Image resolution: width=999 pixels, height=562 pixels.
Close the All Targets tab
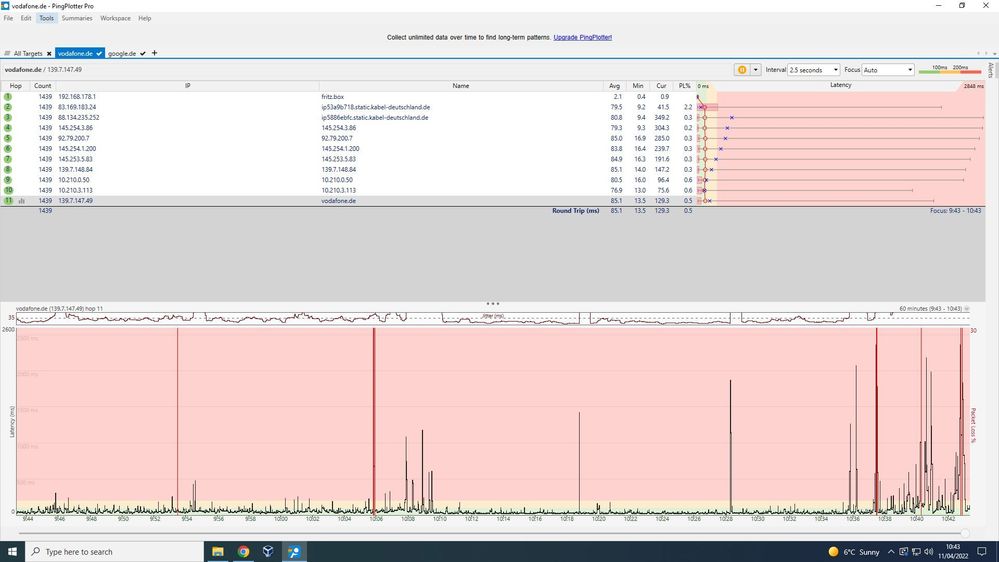coord(48,54)
